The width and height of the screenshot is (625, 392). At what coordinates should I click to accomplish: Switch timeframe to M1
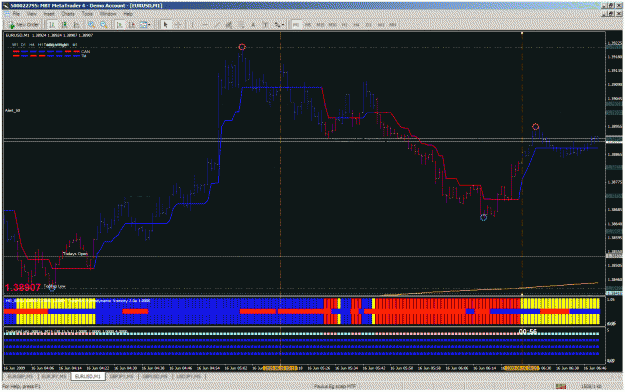(296, 25)
